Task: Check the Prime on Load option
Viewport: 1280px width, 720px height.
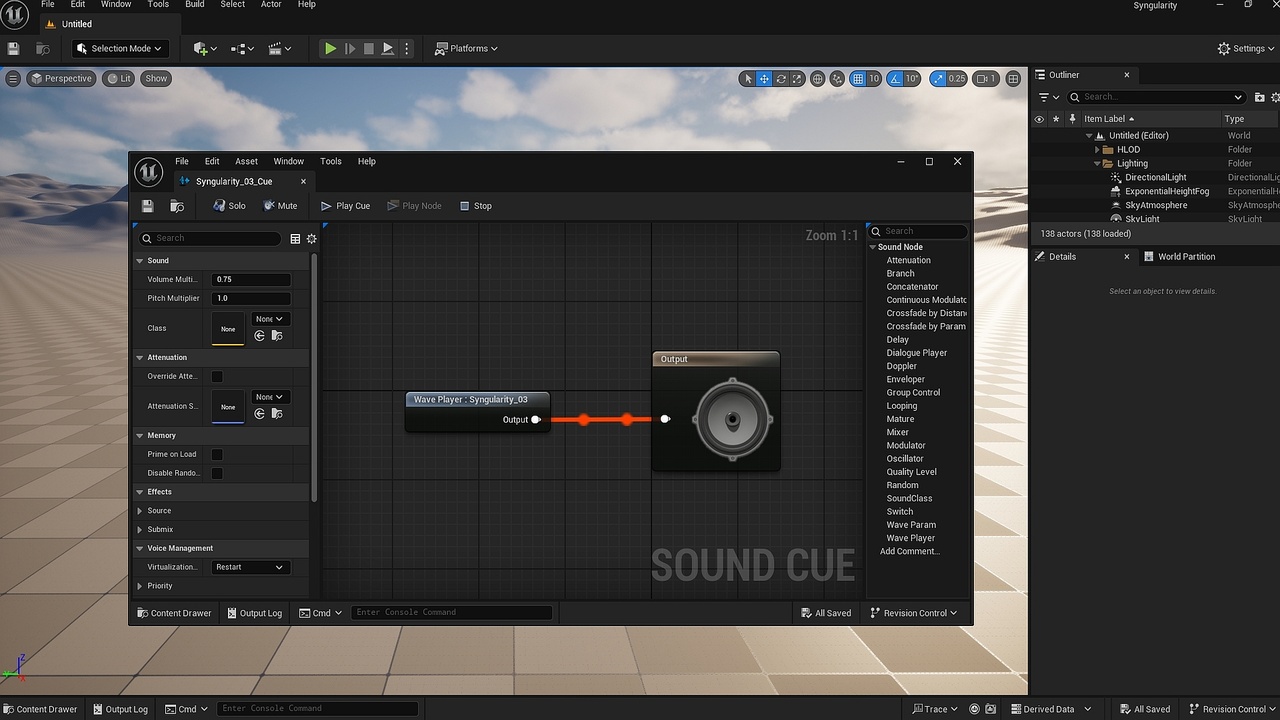Action: click(217, 454)
